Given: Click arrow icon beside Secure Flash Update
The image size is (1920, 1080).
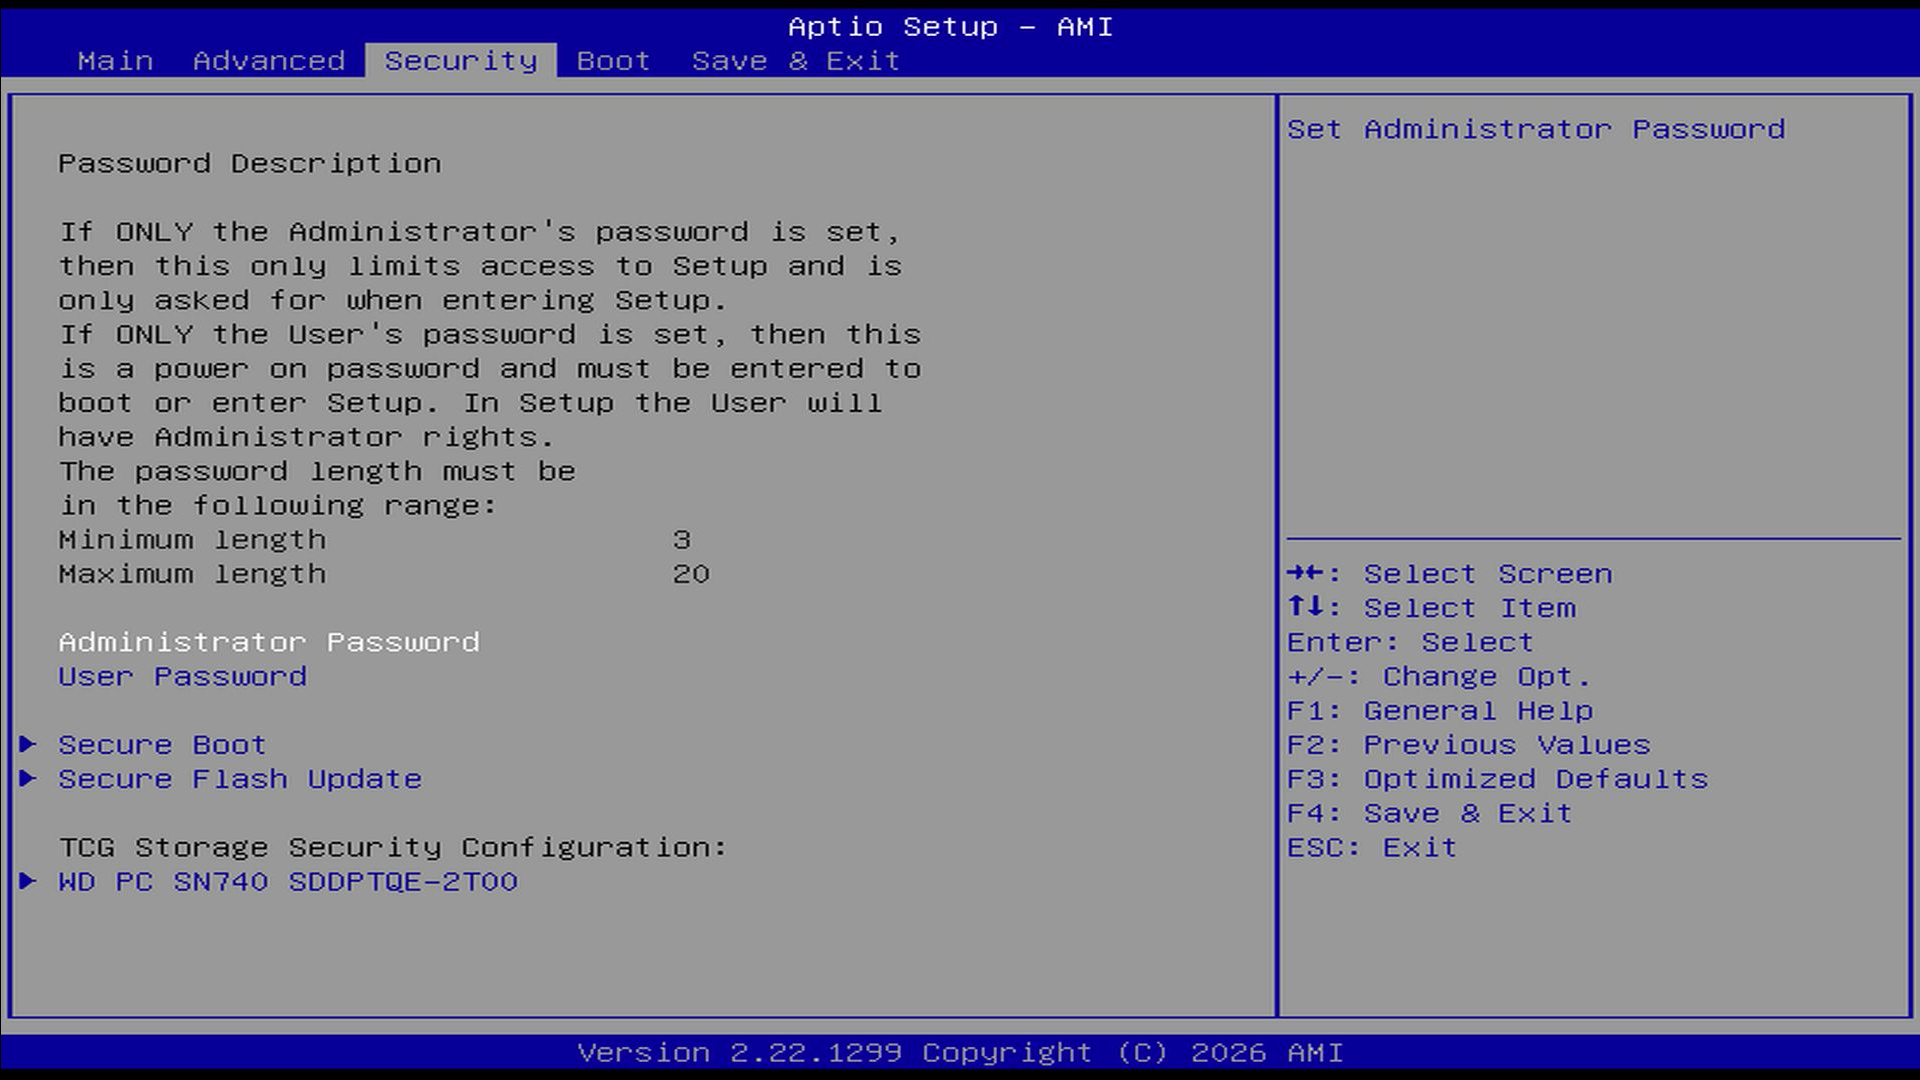Looking at the screenshot, I should [28, 778].
